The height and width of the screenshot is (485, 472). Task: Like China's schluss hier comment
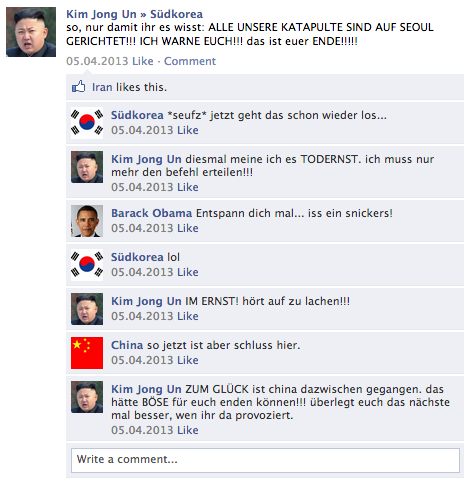click(188, 360)
